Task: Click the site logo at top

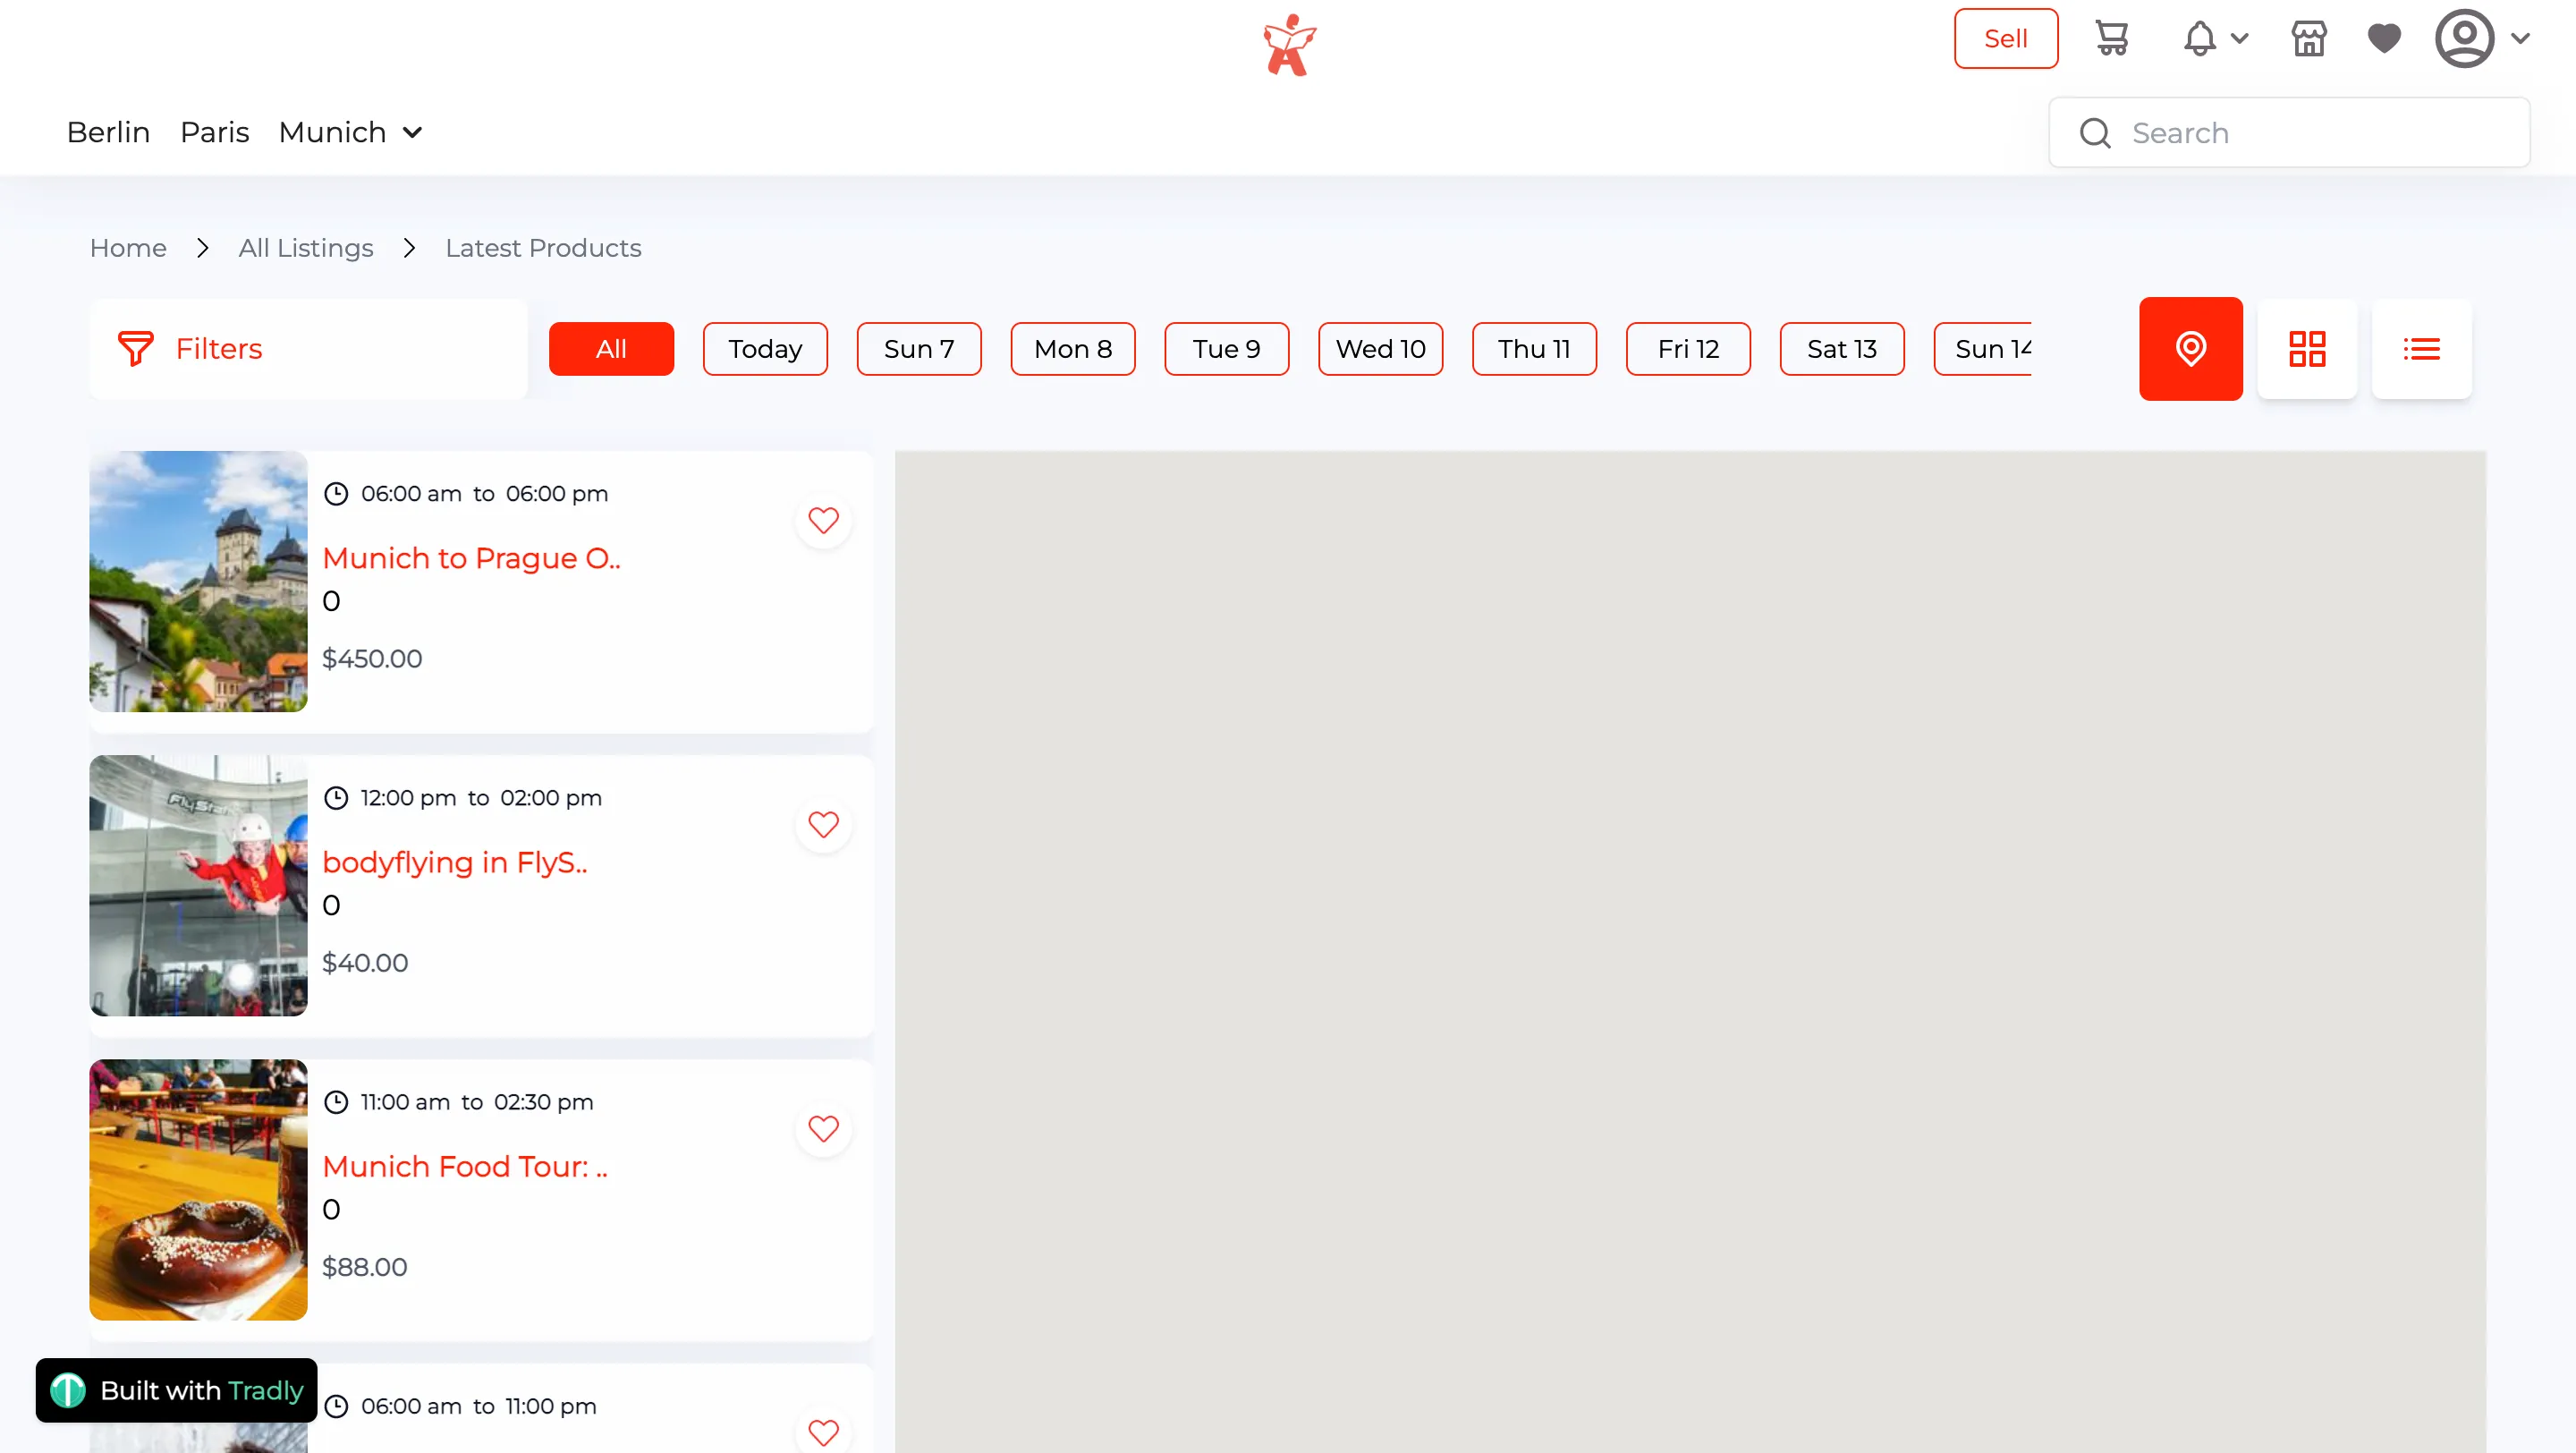Action: point(1288,45)
